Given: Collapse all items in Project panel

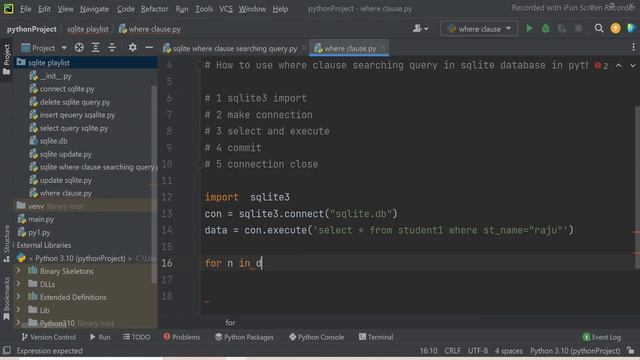Looking at the screenshot, I should tap(112, 48).
